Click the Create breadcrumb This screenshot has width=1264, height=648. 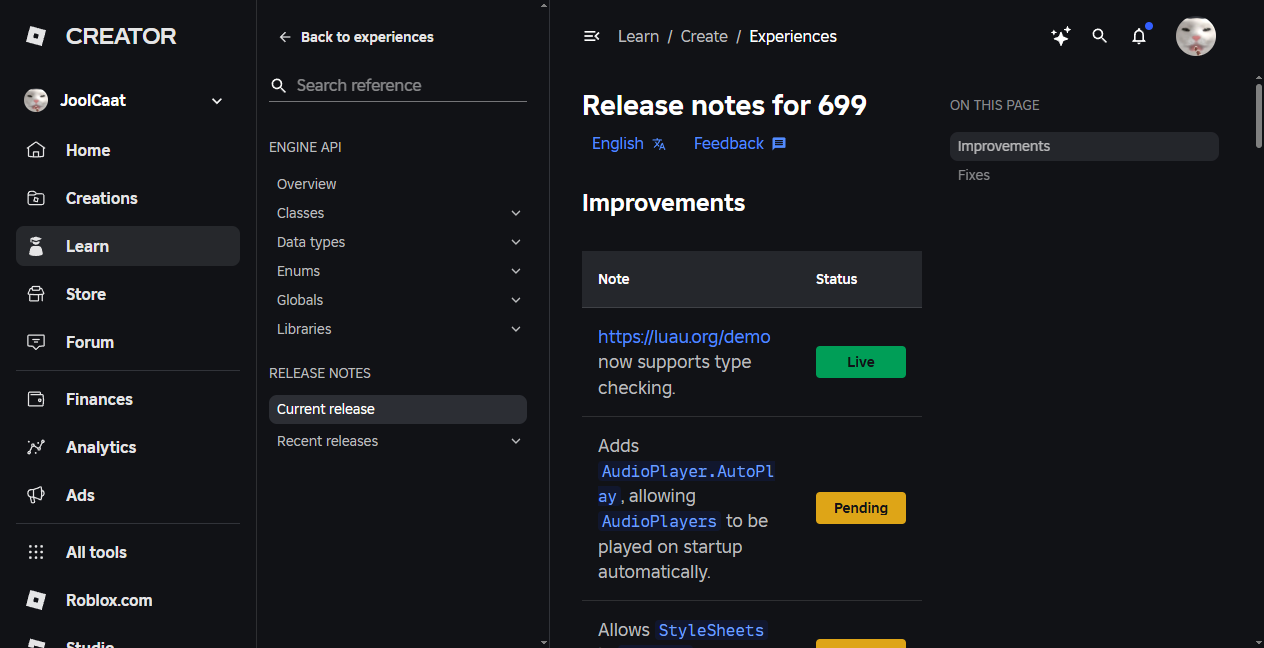point(704,36)
